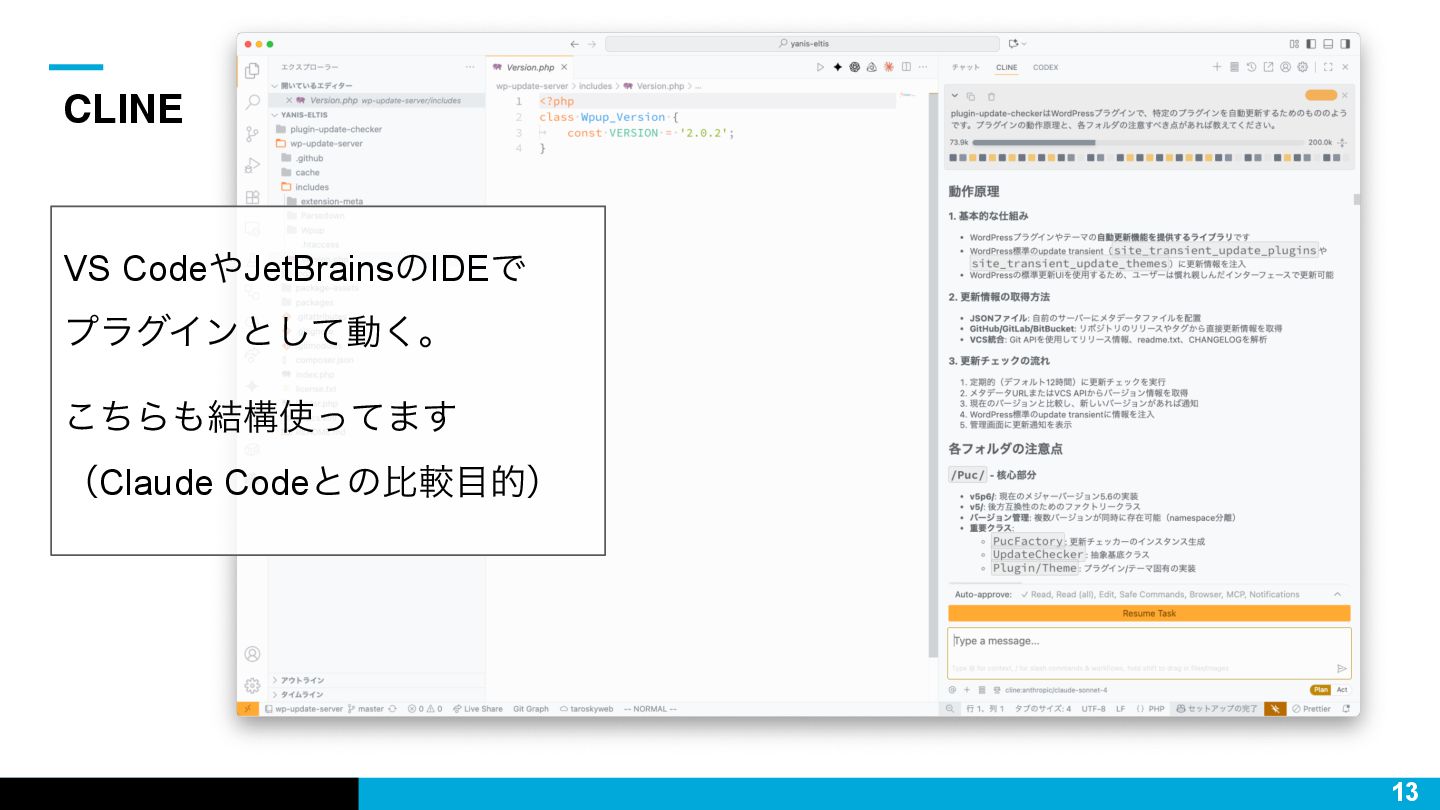Open the Explorer icon in activity bar
Viewport: 1440px width, 810px height.
252,71
